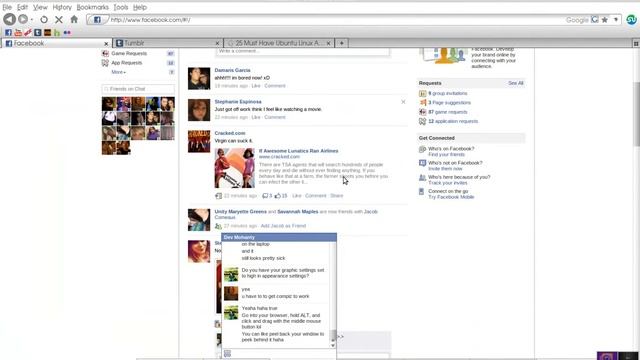Open 'If Awesome Lunatics Ran Airlines' article link

[x=298, y=151]
